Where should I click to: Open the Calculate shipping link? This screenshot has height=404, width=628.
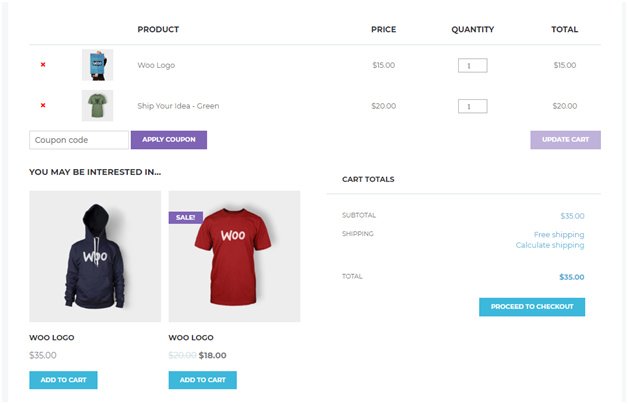click(x=550, y=245)
